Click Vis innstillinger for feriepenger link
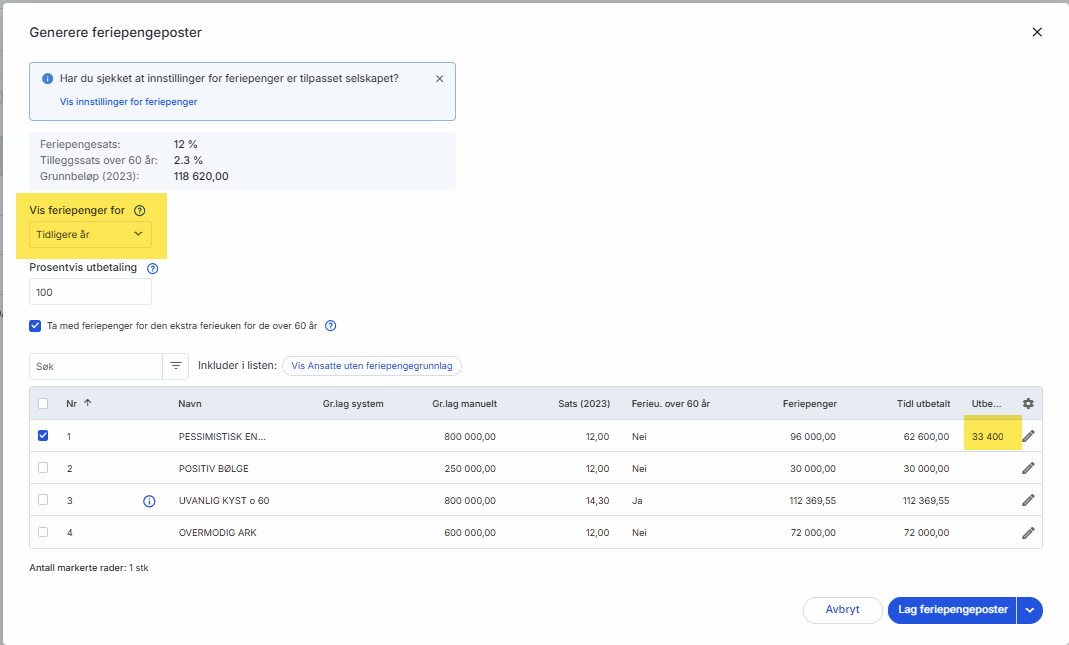Image resolution: width=1069 pixels, height=645 pixels. coord(128,102)
